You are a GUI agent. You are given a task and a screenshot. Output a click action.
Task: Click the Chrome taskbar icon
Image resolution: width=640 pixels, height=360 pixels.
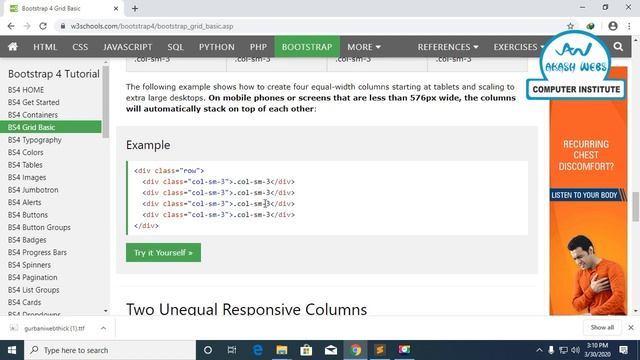[356, 350]
